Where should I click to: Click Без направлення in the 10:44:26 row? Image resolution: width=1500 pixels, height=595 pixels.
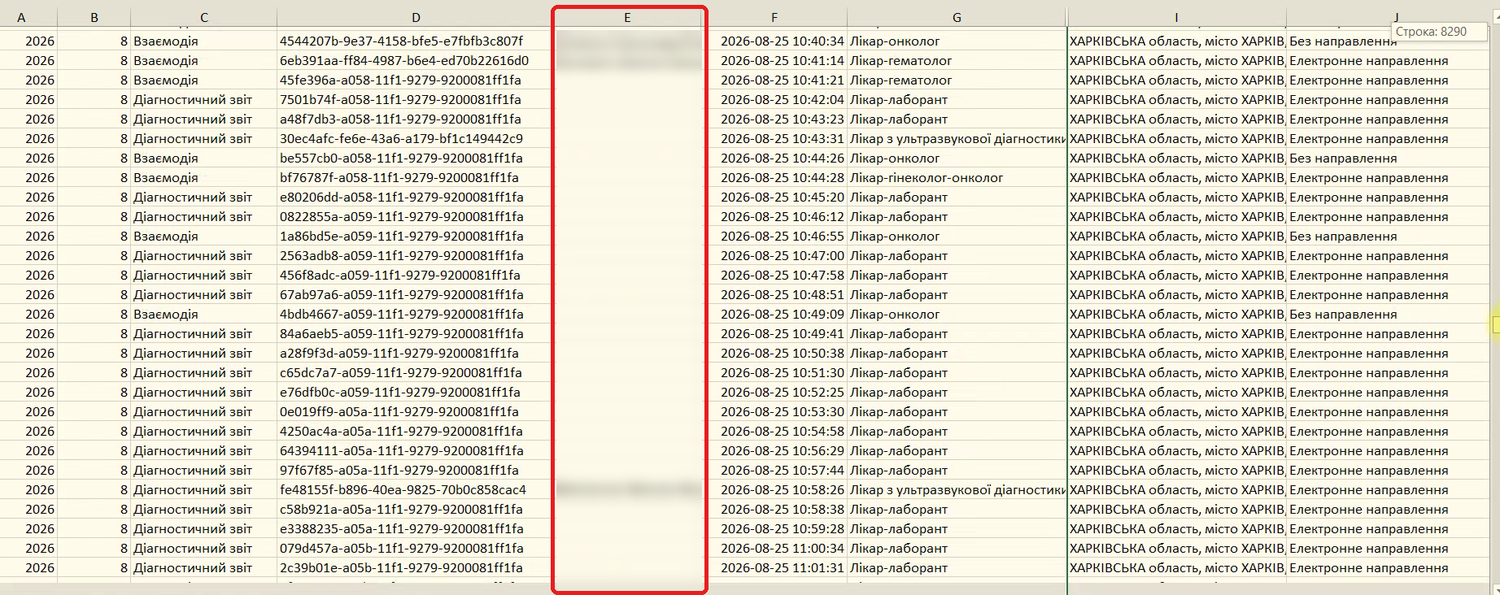click(1343, 158)
